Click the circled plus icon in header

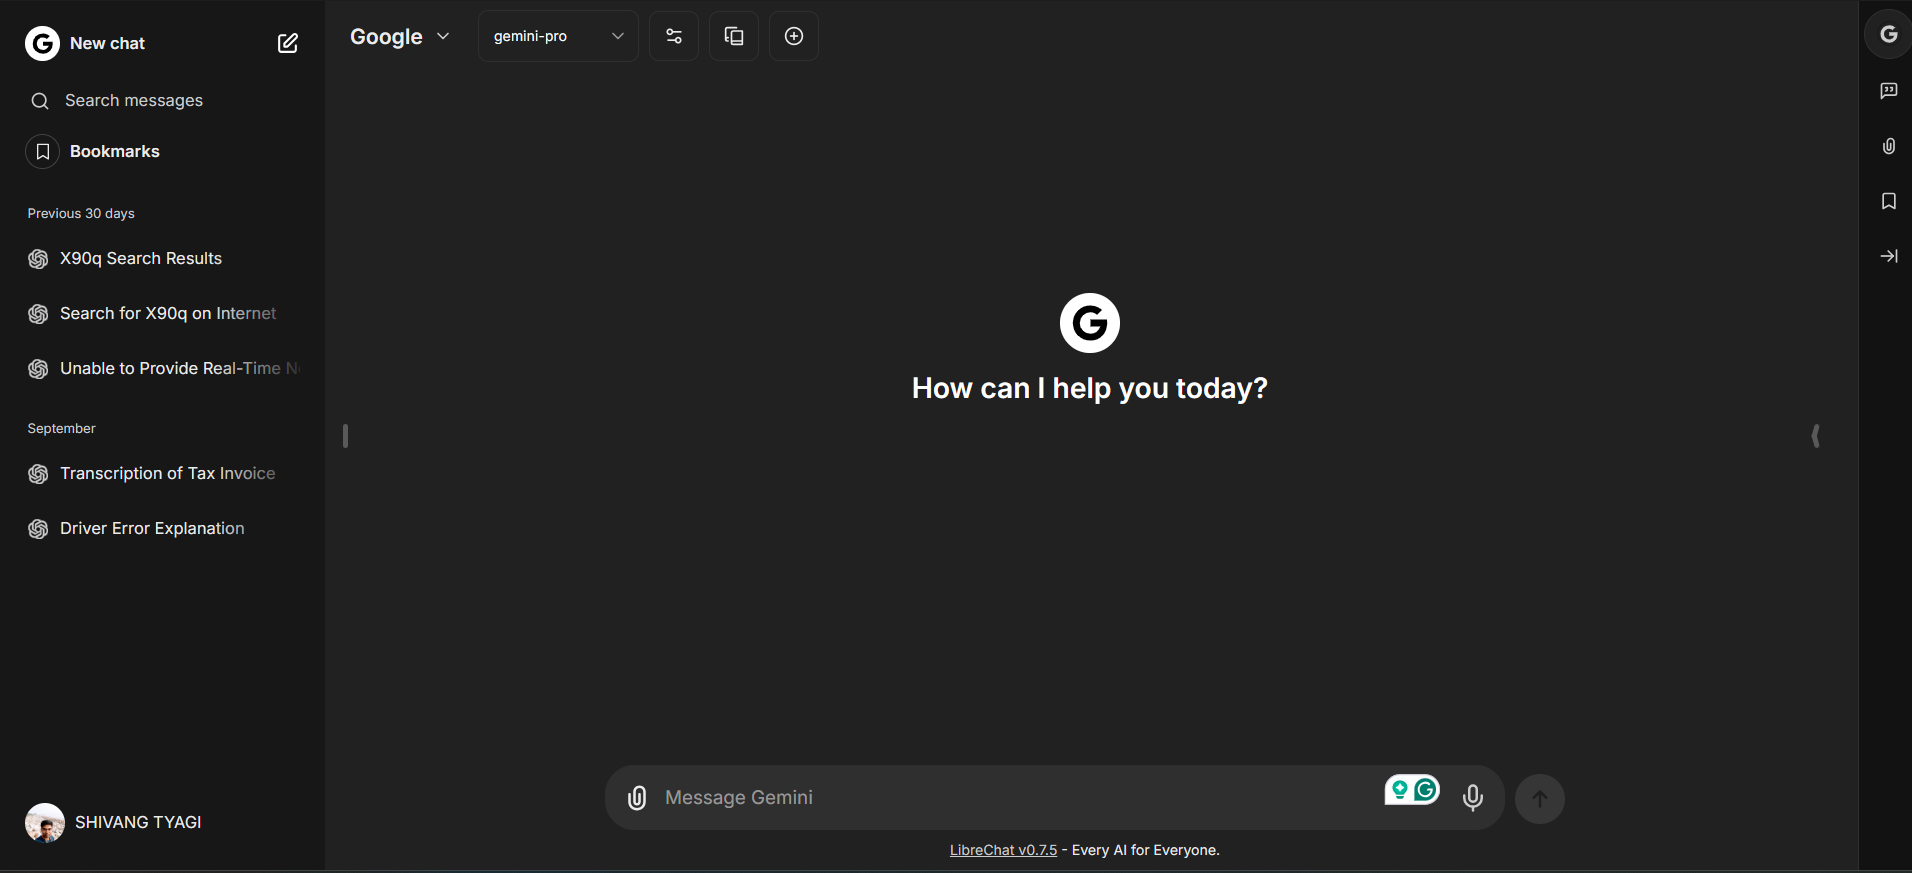794,36
